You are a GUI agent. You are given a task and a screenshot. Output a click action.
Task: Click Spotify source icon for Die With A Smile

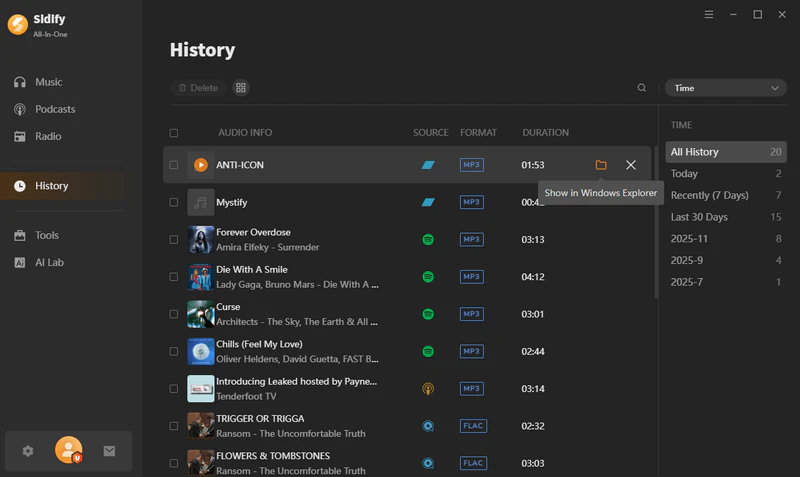[428, 277]
